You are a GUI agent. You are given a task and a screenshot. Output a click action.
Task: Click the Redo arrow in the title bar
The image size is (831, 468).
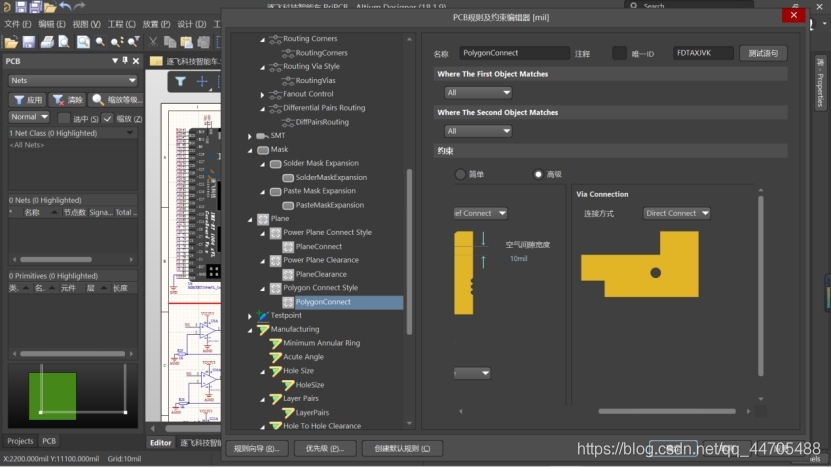point(79,6)
